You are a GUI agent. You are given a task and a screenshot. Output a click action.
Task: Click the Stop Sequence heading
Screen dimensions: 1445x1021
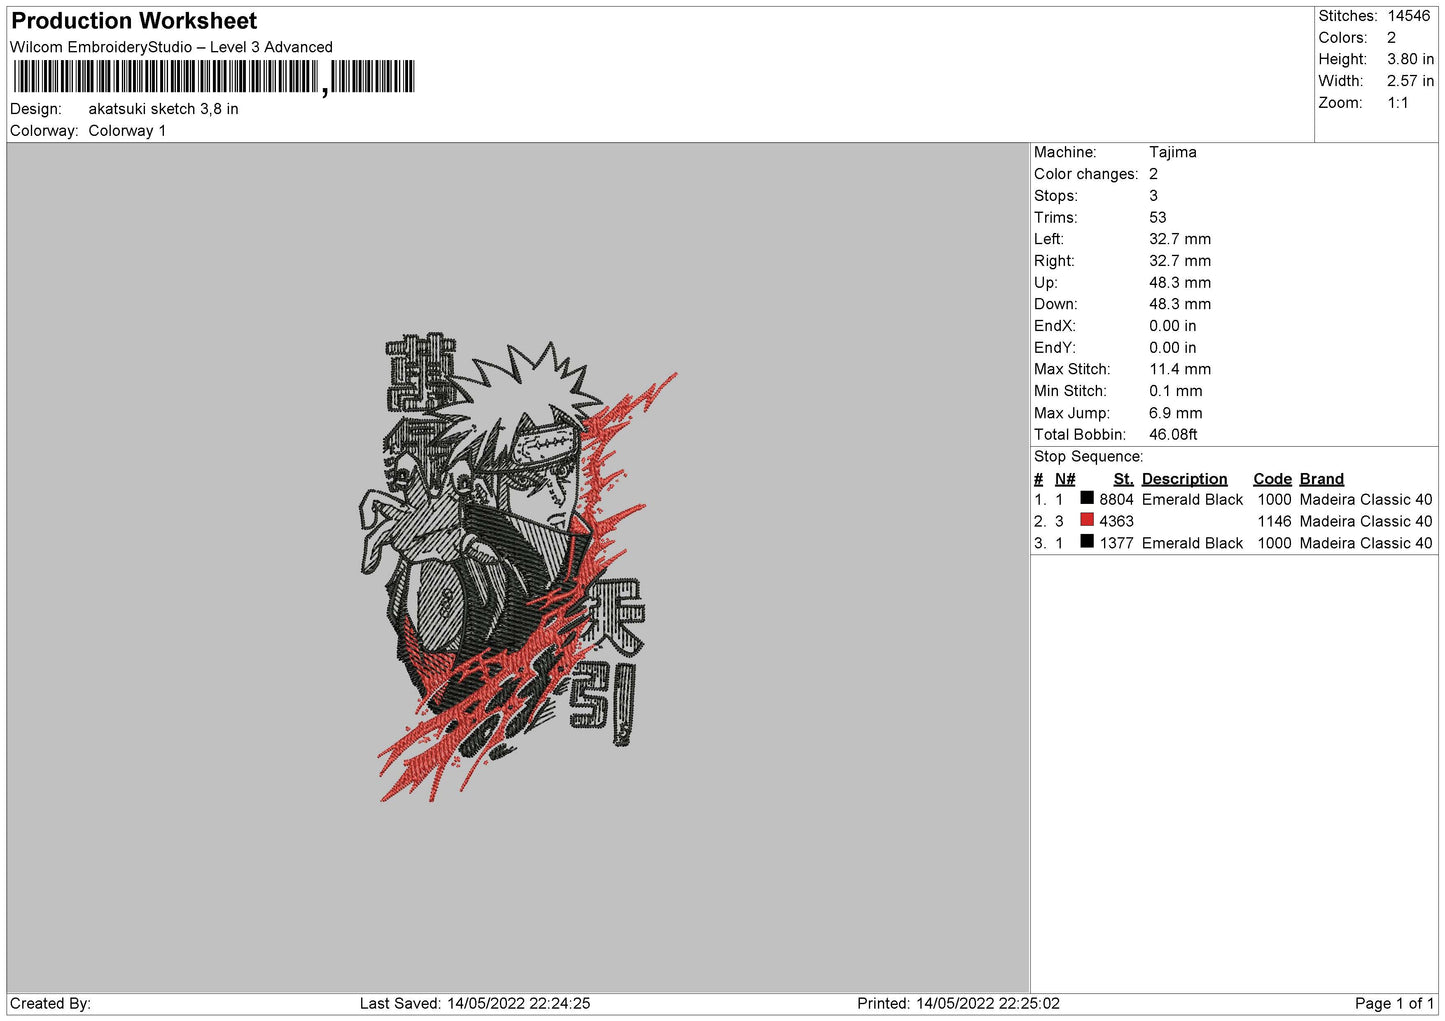[1088, 457]
